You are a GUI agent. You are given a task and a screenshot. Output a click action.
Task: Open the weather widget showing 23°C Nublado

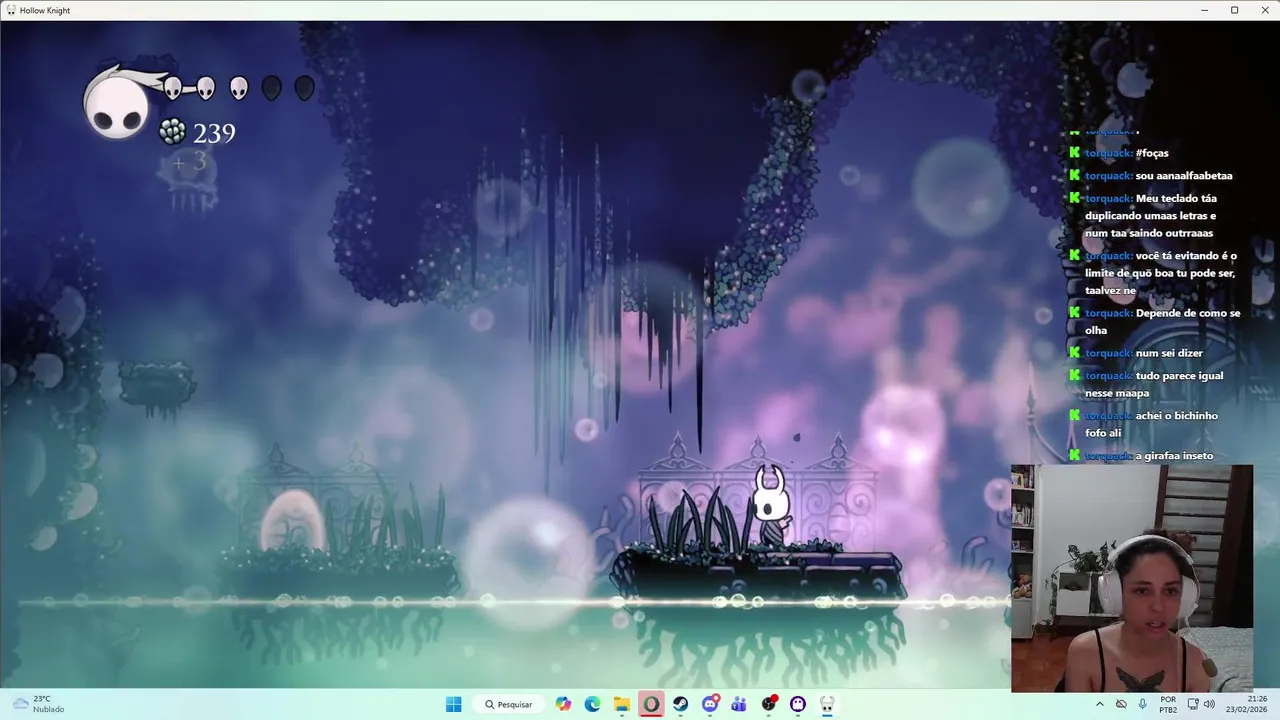click(x=37, y=704)
